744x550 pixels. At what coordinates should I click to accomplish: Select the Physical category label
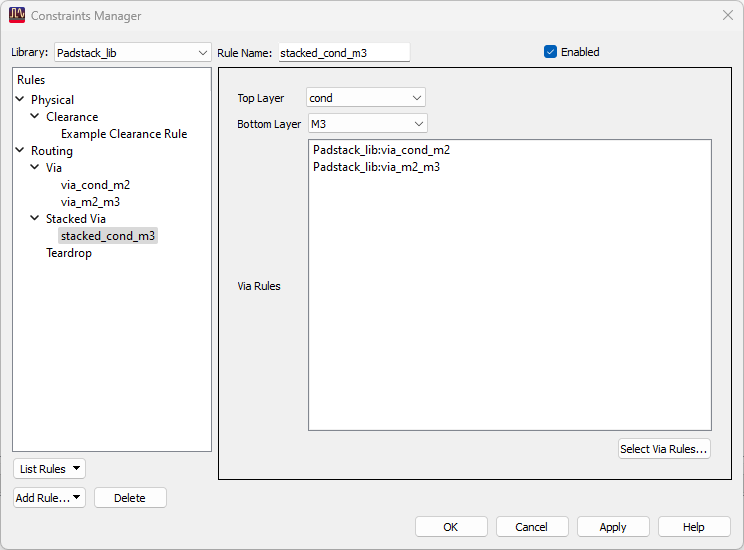tap(52, 100)
